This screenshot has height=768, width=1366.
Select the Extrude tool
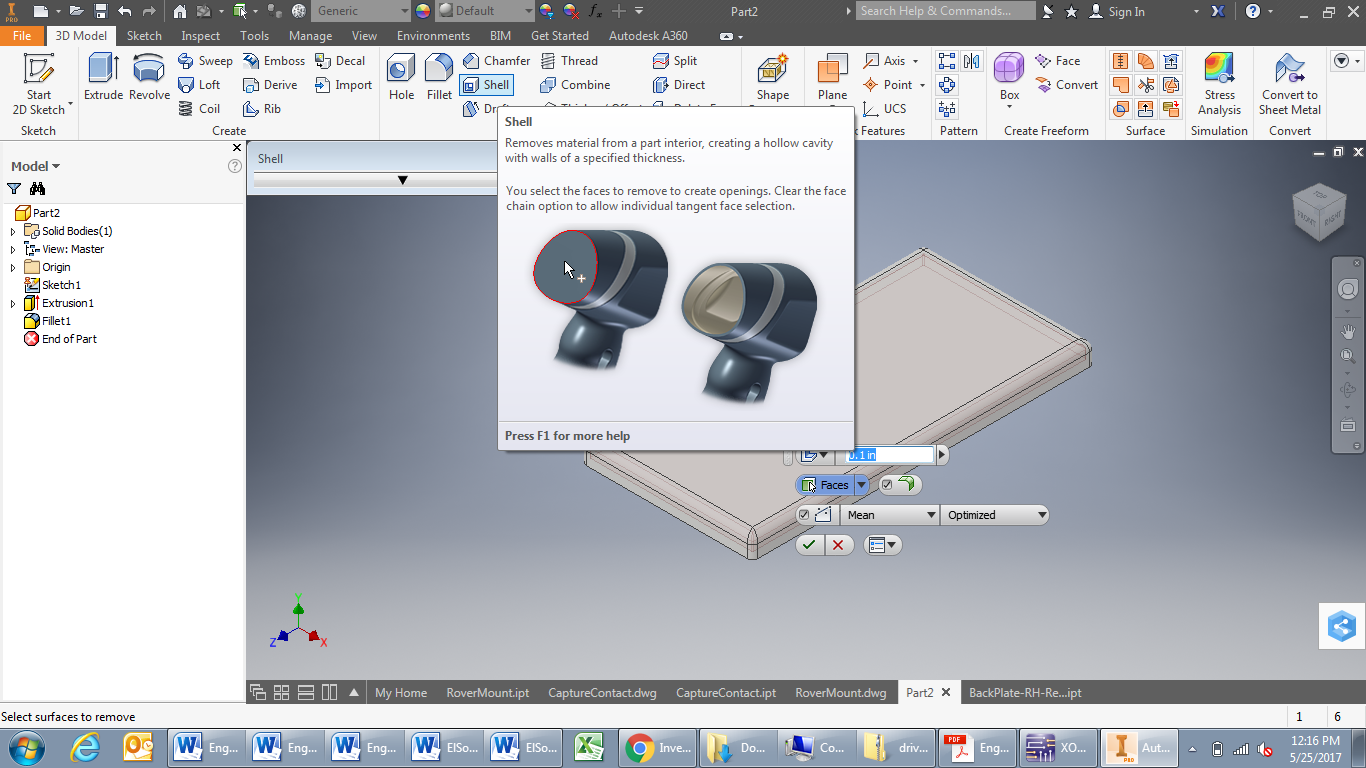[x=103, y=77]
